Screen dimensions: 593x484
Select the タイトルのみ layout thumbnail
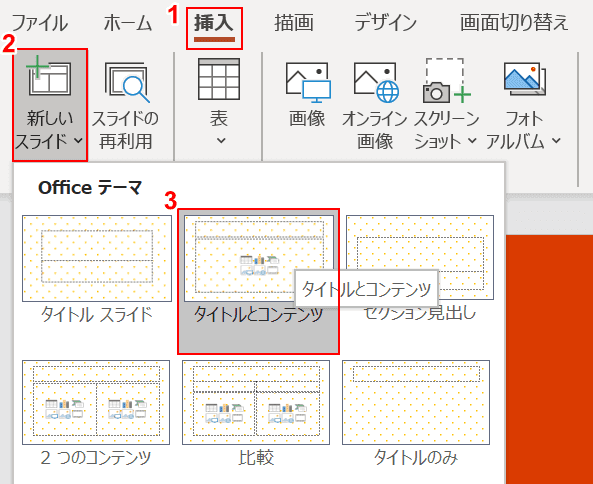pos(416,402)
